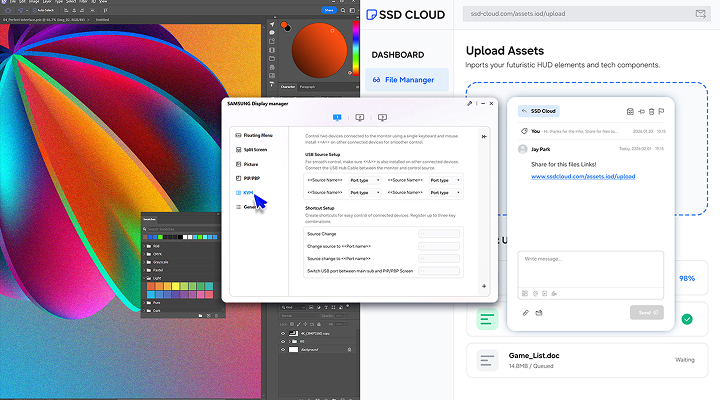Click the trash icon in message header
The height and width of the screenshot is (400, 720).
click(x=651, y=112)
